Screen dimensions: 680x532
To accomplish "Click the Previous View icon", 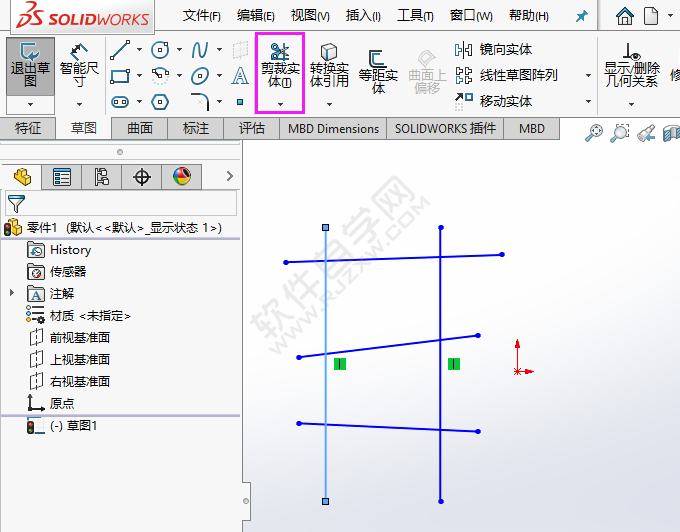I will point(646,133).
